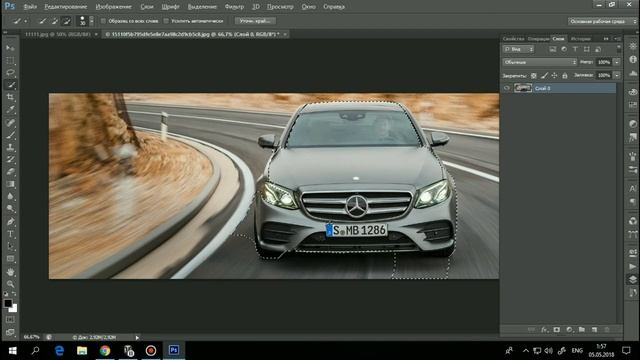Toggle type layer filter
The image size is (640, 360).
point(575,49)
